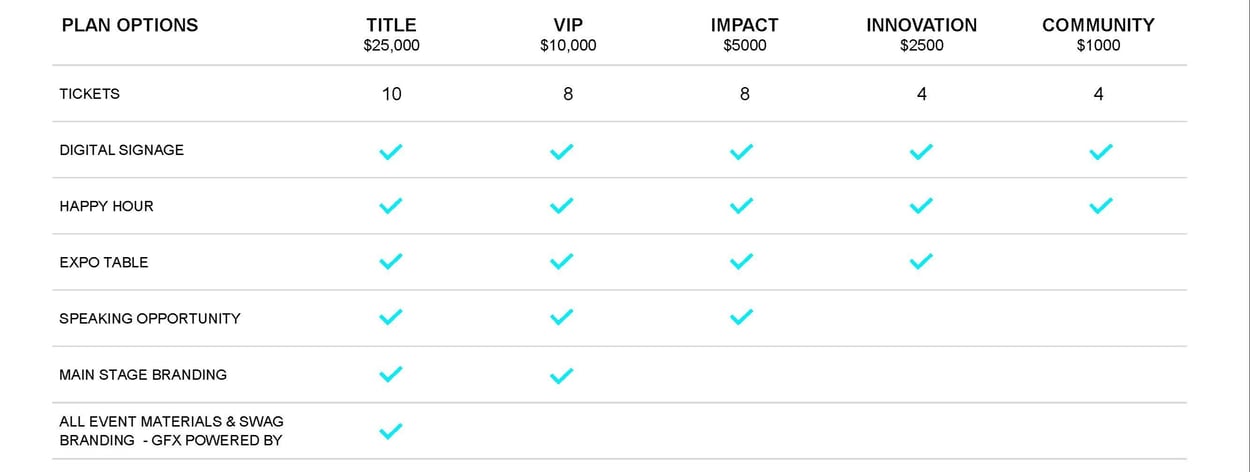Select the IMPACT $5000 plan header
1250x472 pixels.
[x=744, y=34]
